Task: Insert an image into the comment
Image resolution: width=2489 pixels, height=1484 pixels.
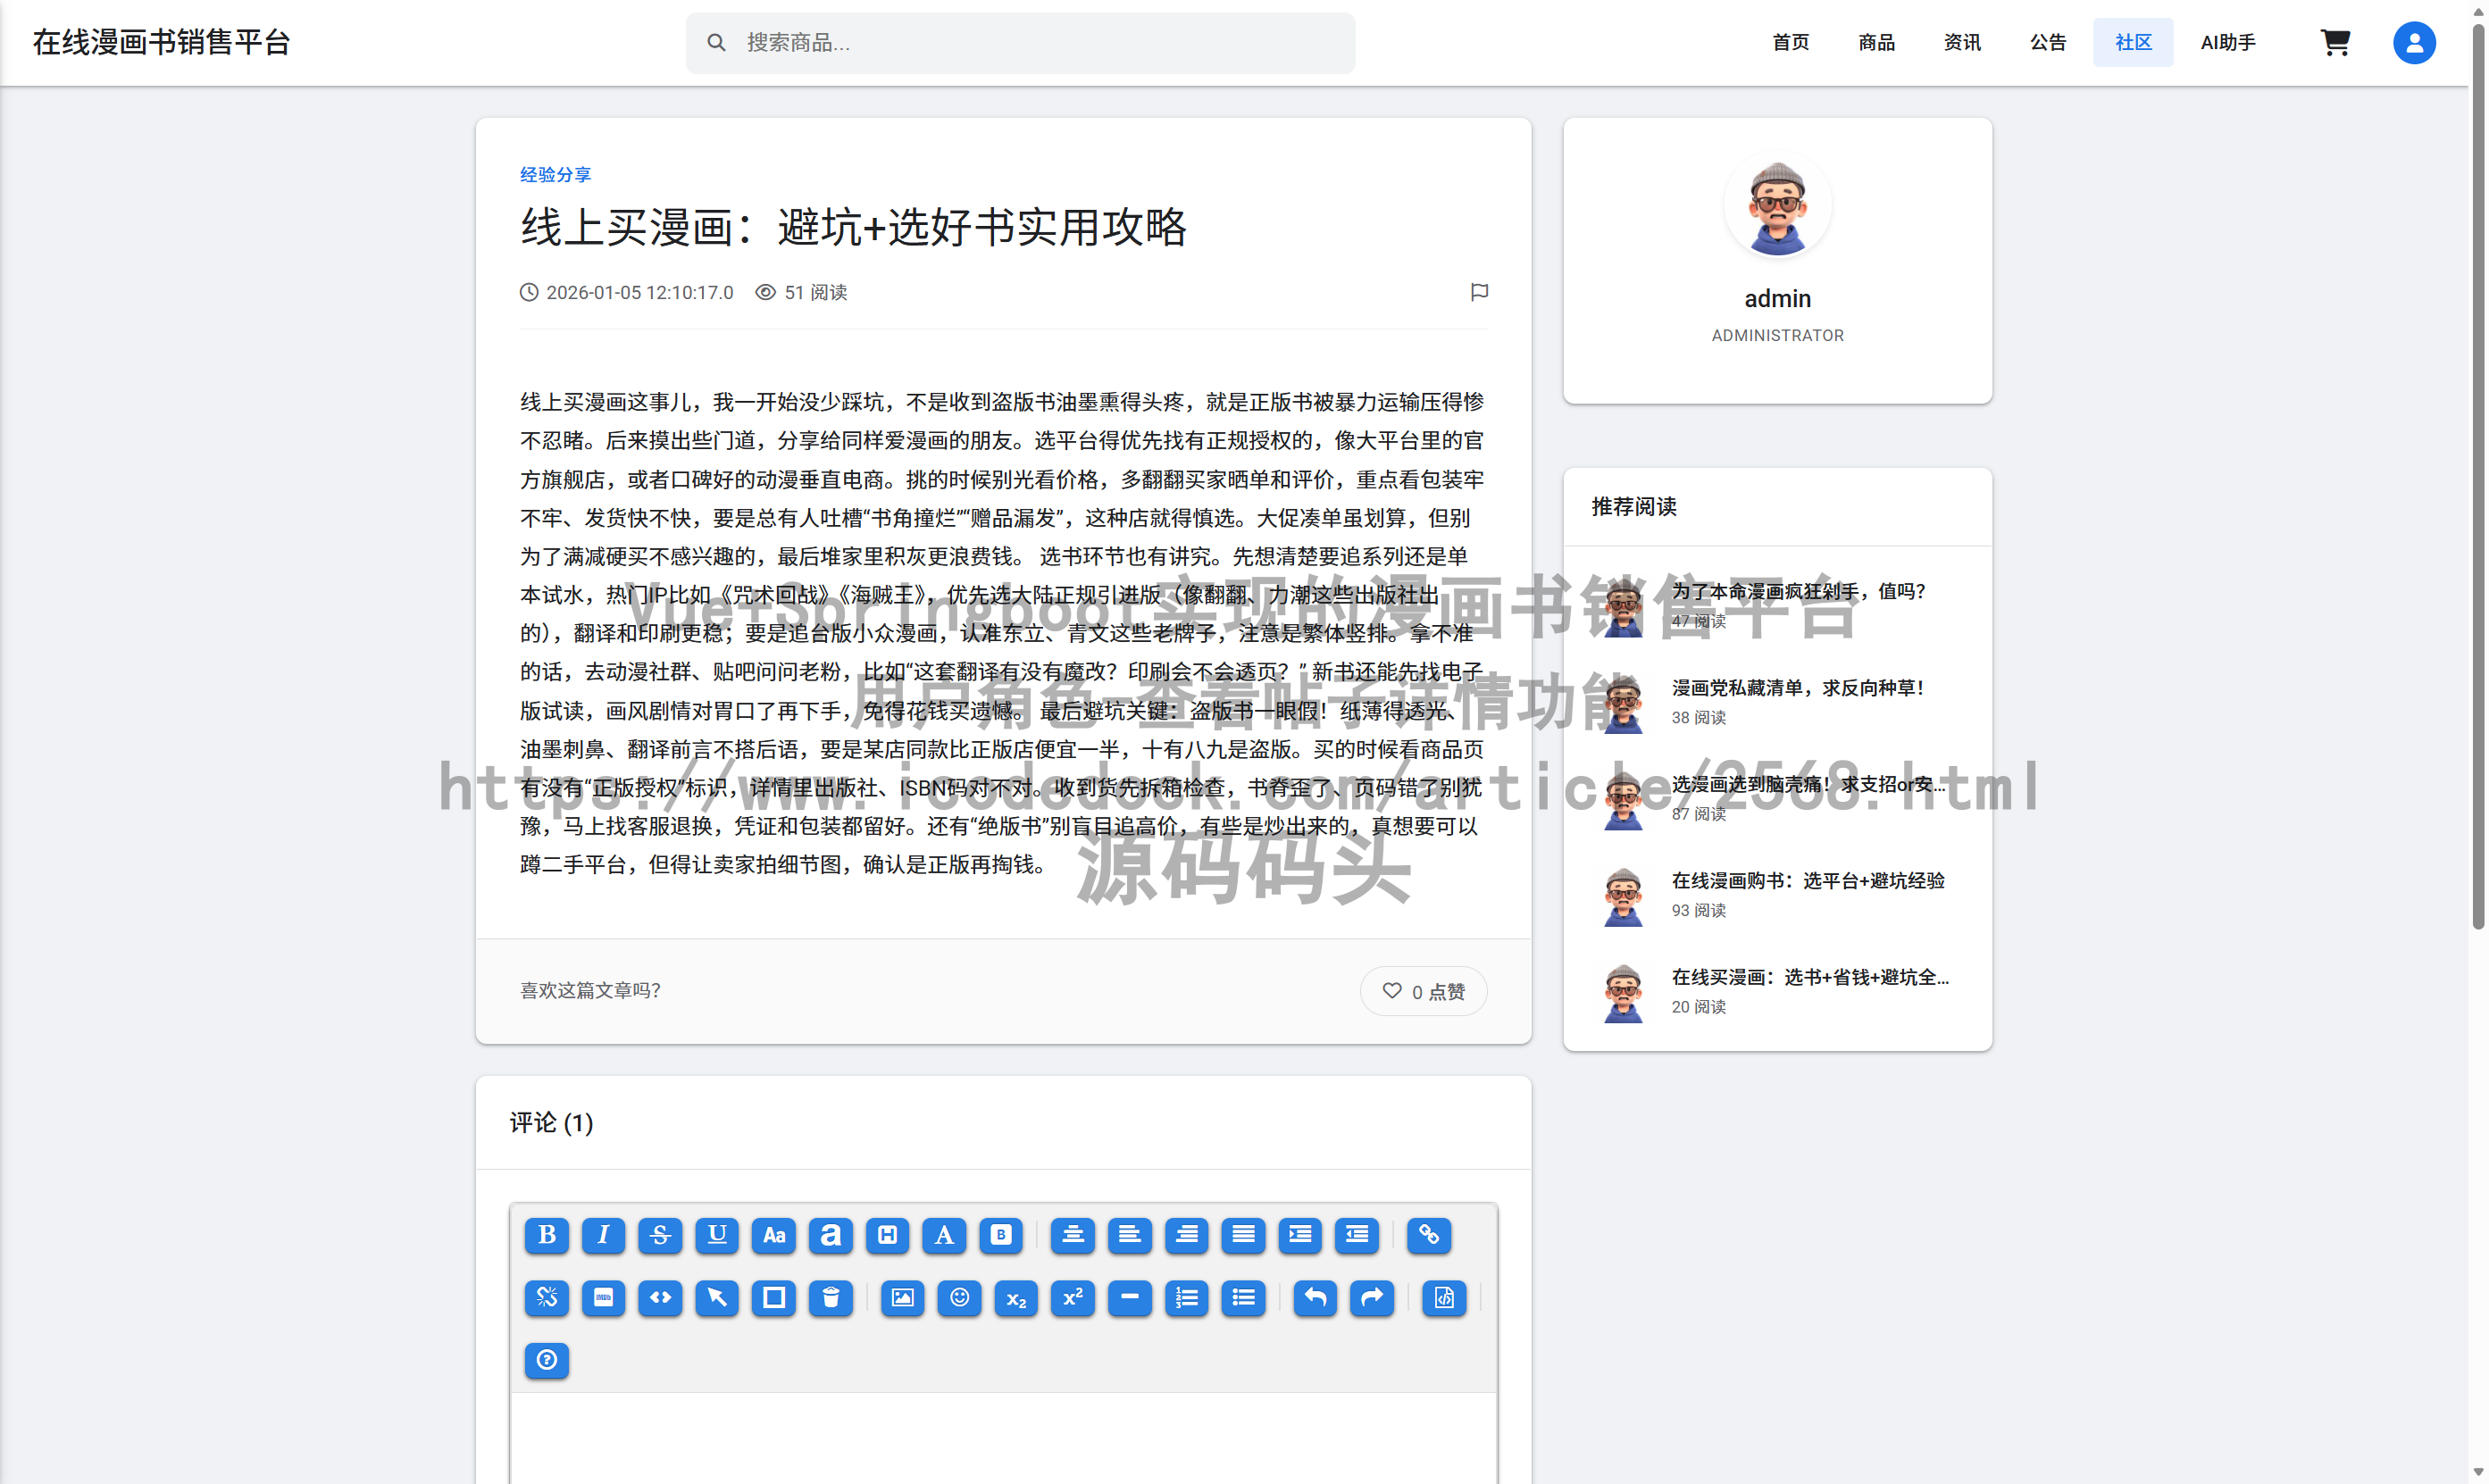Action: coord(902,1298)
